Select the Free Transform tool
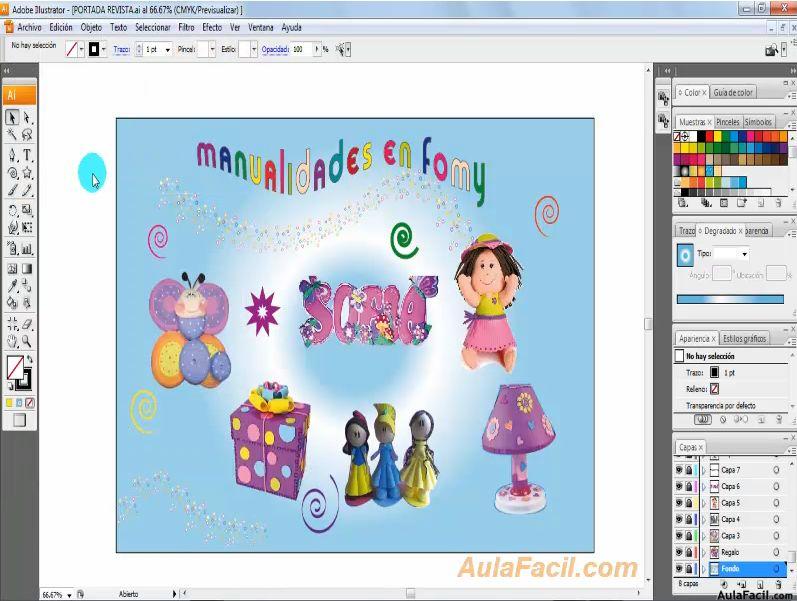This screenshot has height=601, width=797. (27, 228)
